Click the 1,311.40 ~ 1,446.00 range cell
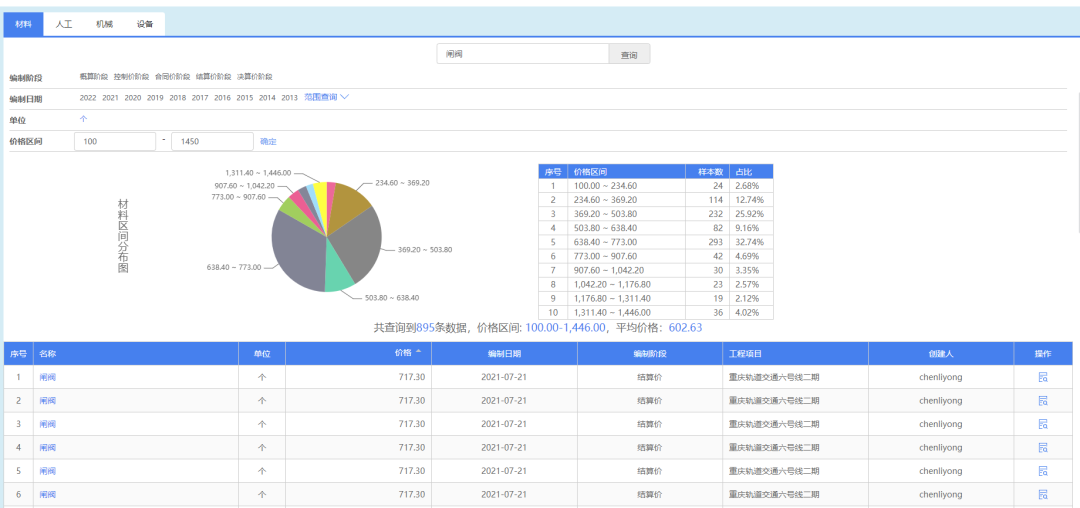This screenshot has width=1080, height=508. pos(626,313)
